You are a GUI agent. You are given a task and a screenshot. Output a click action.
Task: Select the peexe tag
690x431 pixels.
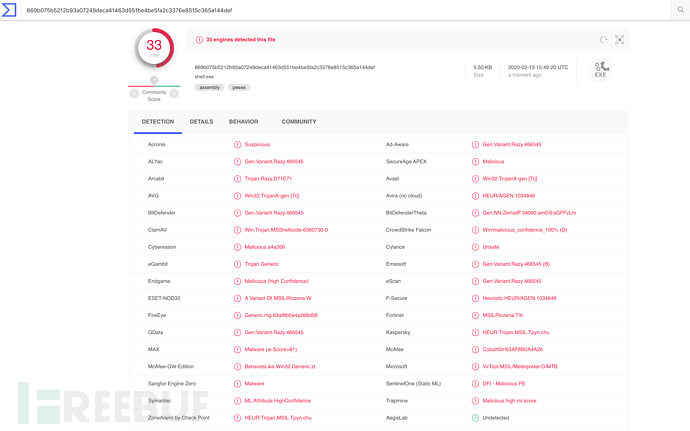239,88
